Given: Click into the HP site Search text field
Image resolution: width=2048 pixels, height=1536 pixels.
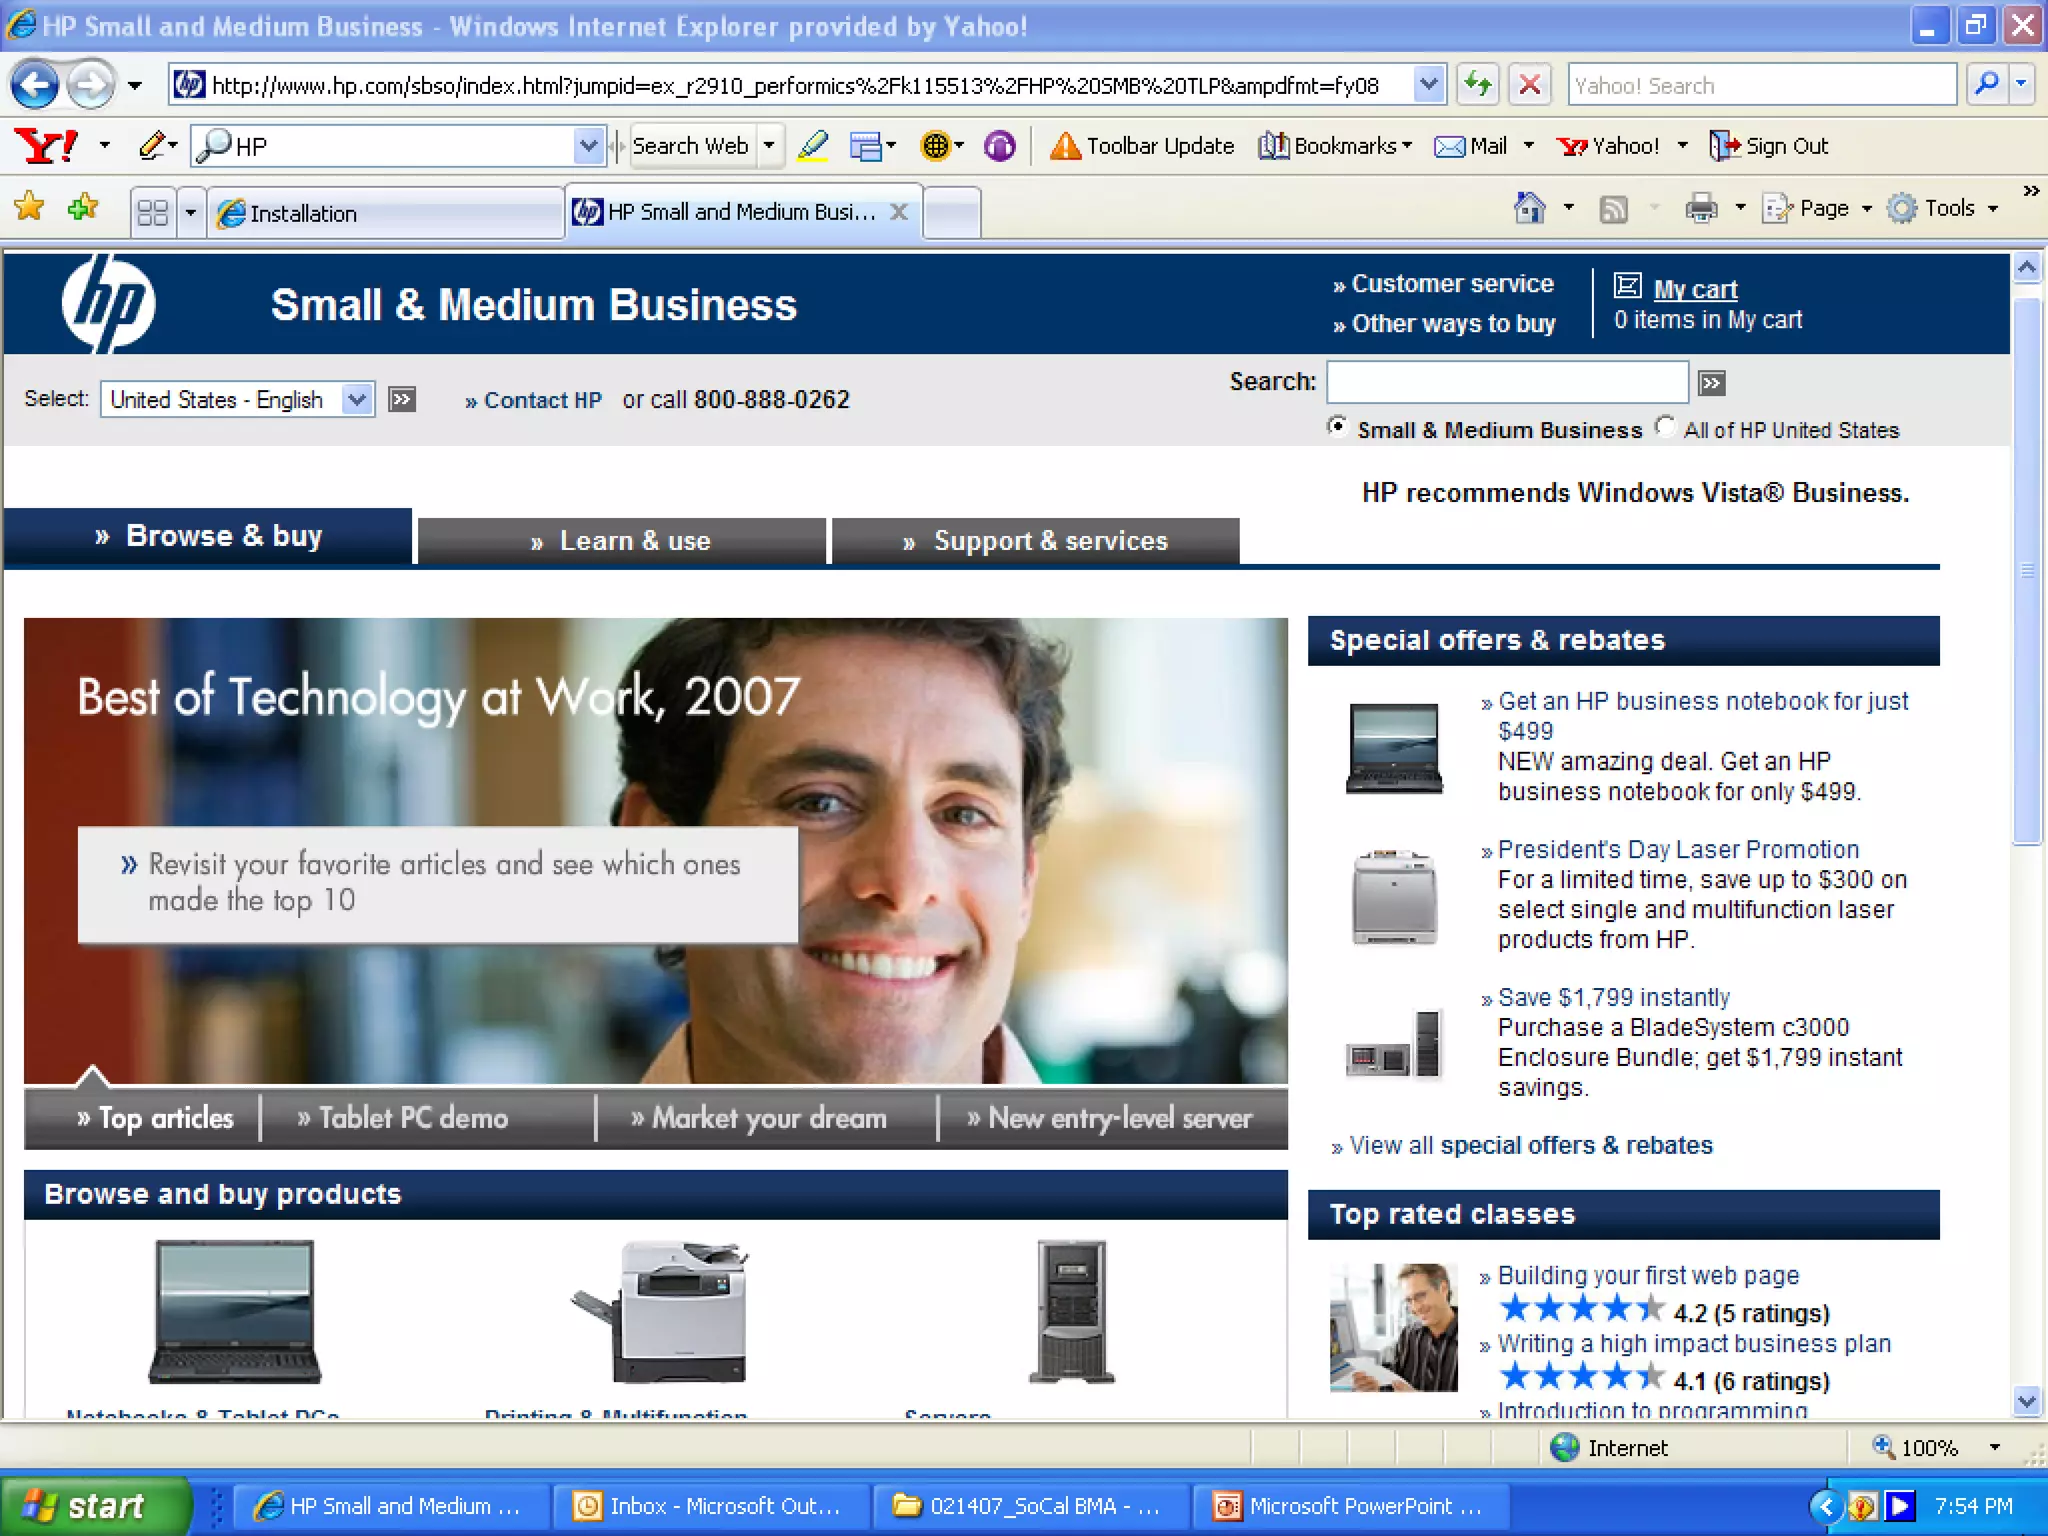Looking at the screenshot, I should [x=1507, y=382].
